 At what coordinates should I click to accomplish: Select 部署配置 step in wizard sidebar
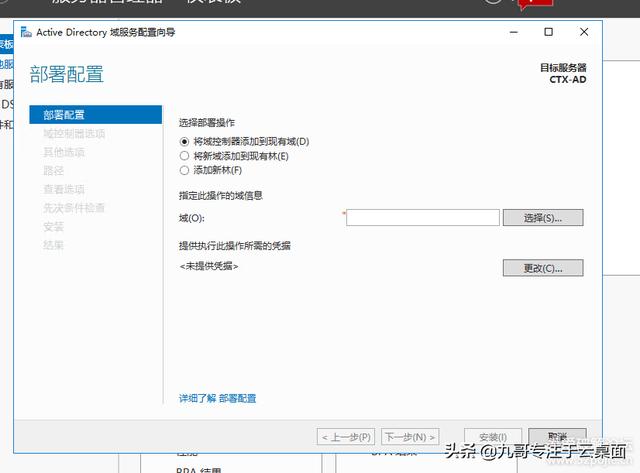click(x=96, y=115)
